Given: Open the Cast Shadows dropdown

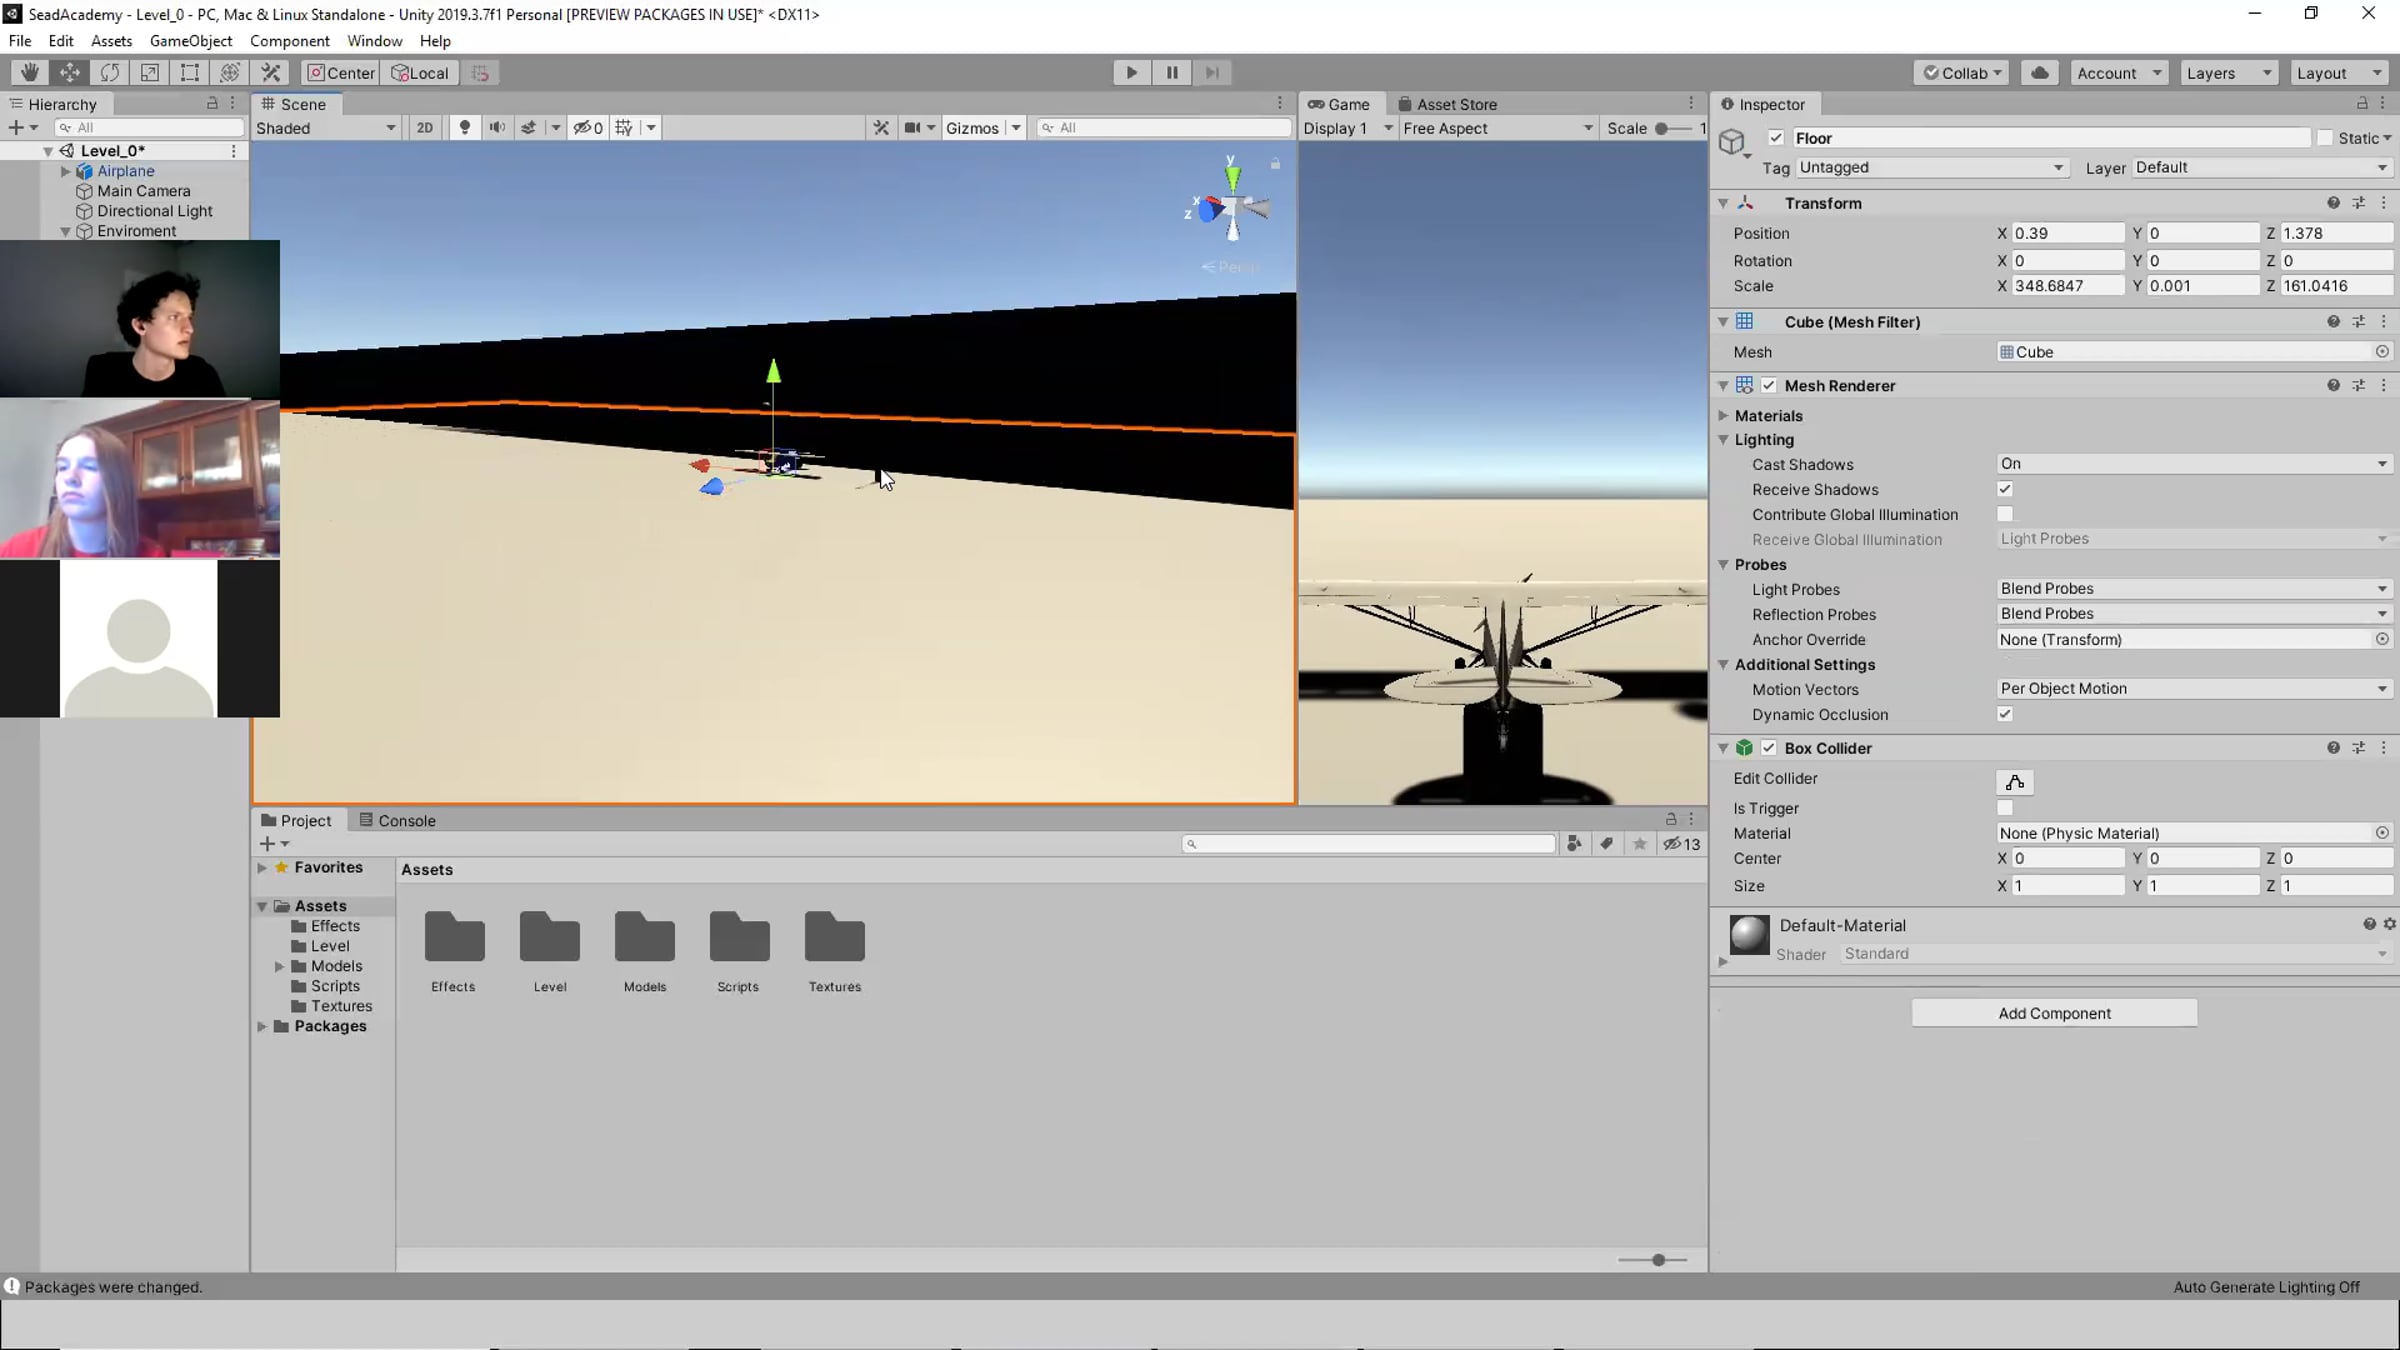Looking at the screenshot, I should click(2193, 464).
